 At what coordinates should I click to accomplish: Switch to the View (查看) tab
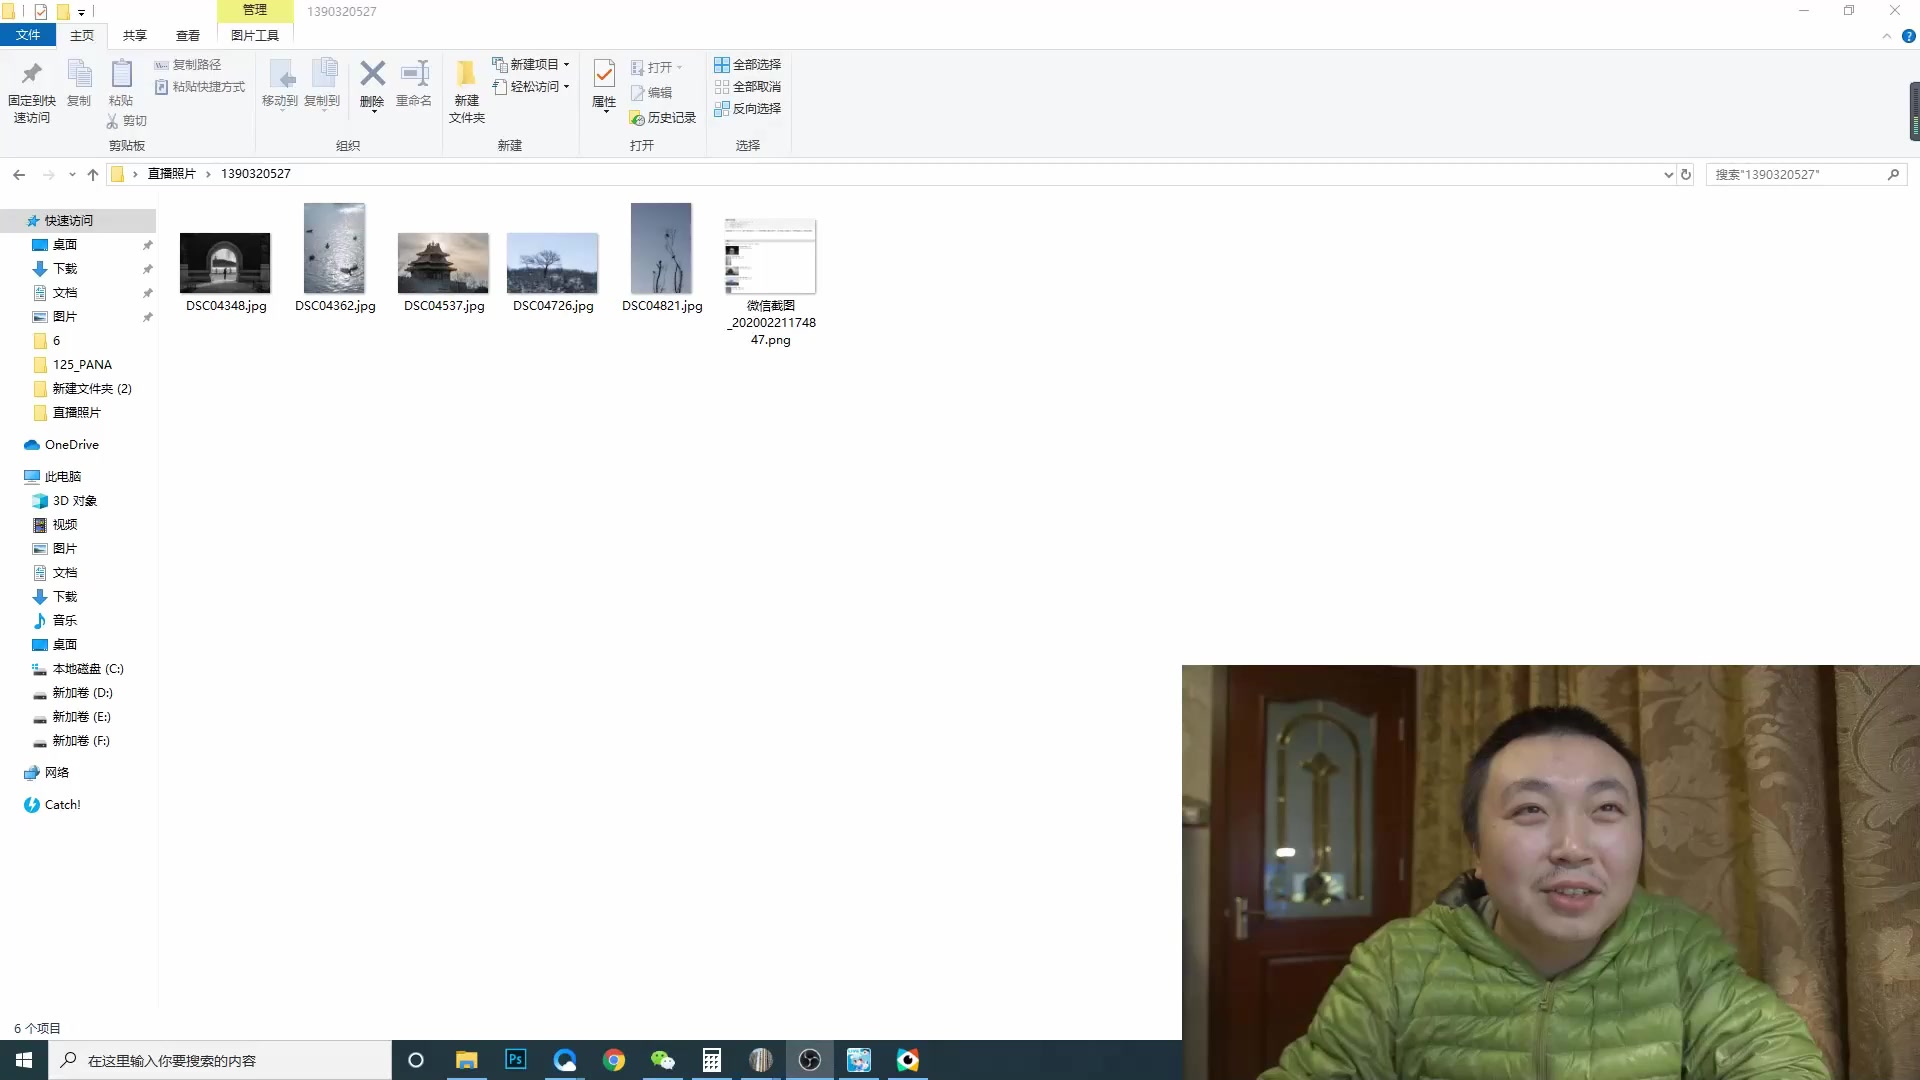pyautogui.click(x=188, y=35)
